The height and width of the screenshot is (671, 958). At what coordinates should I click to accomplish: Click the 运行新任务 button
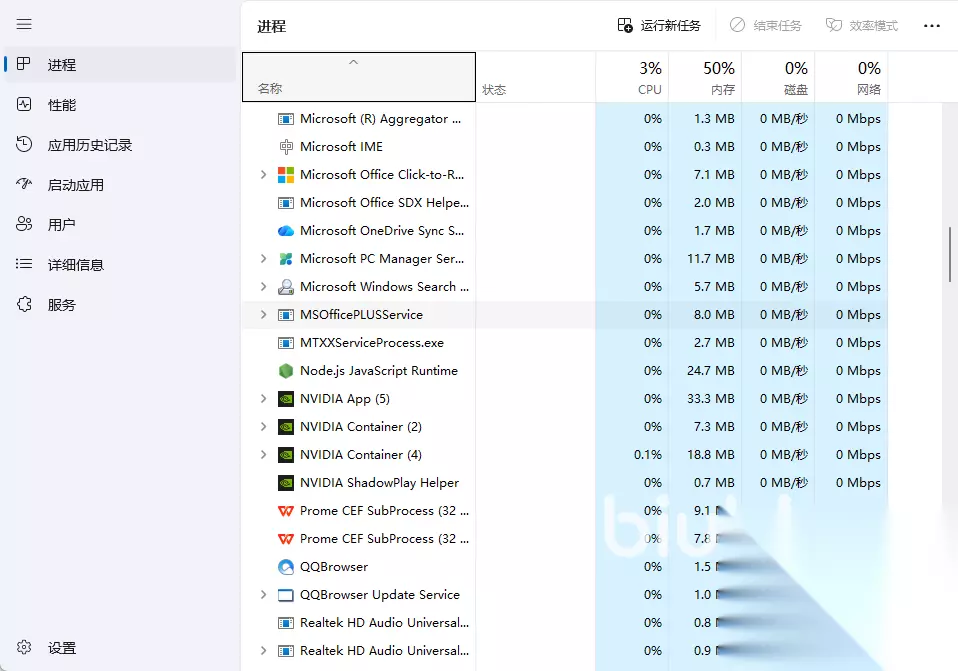(x=659, y=26)
